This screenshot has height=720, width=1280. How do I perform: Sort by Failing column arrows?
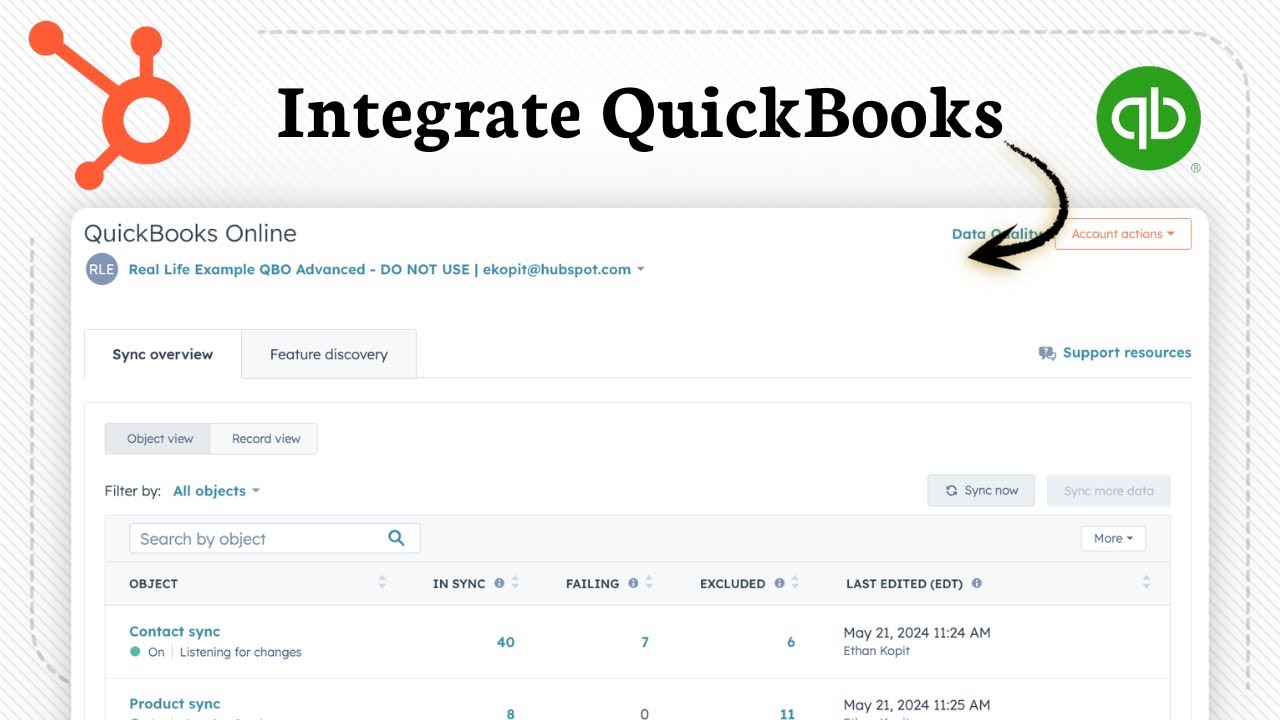[649, 583]
